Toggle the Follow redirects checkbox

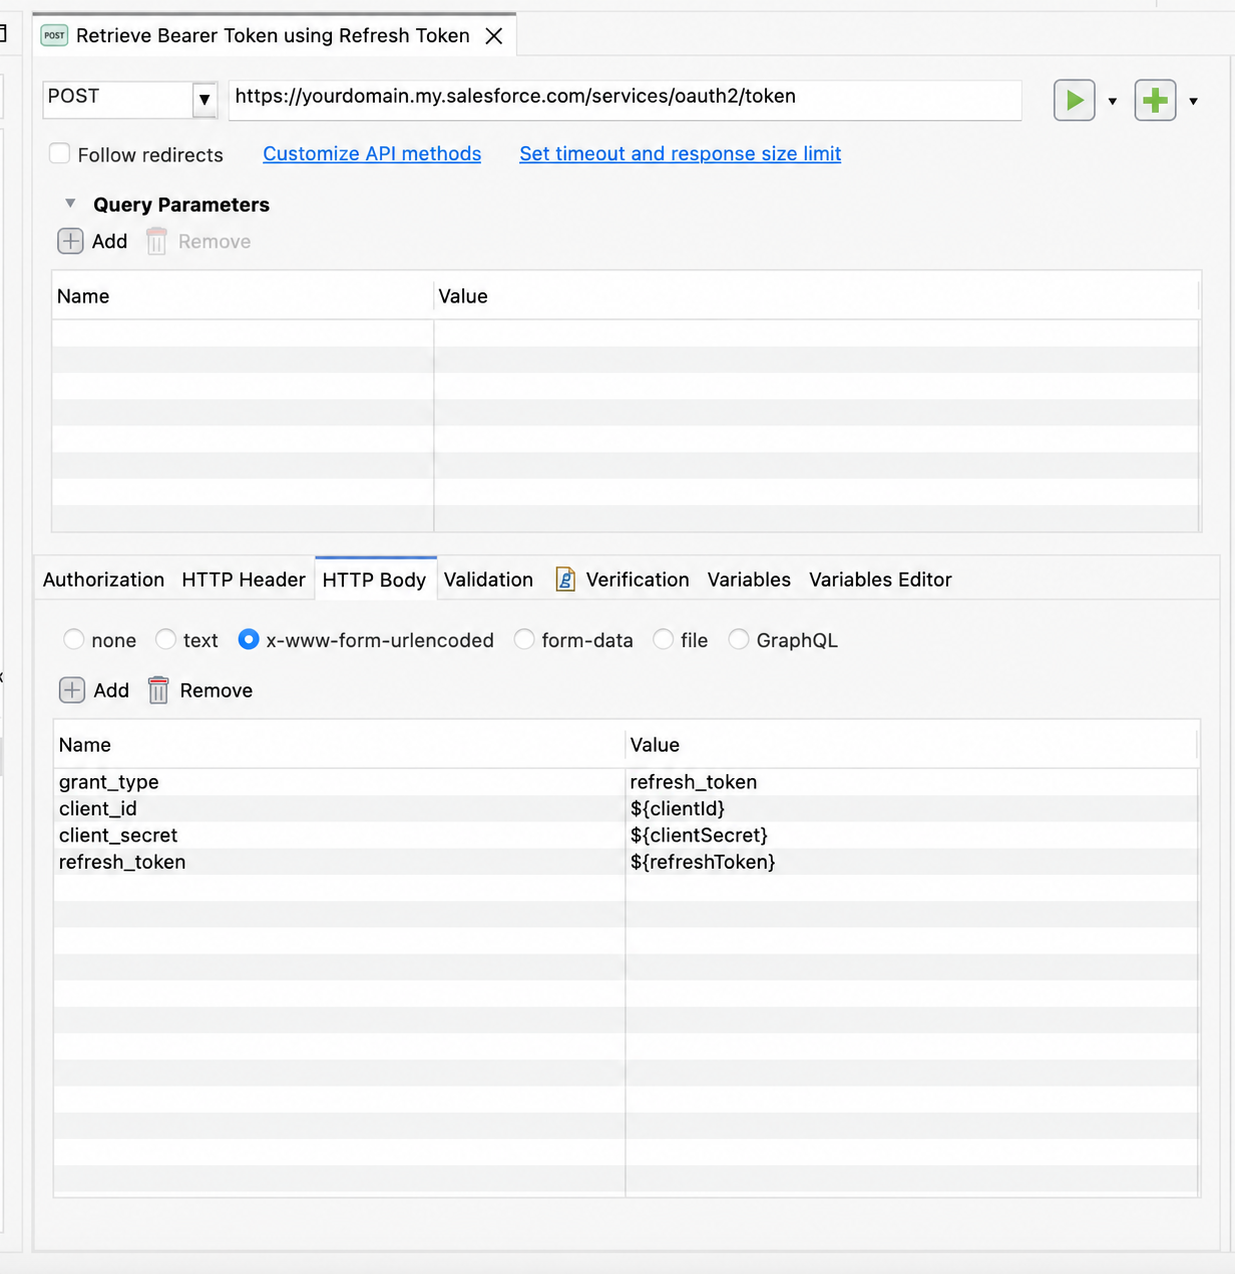[x=60, y=154]
